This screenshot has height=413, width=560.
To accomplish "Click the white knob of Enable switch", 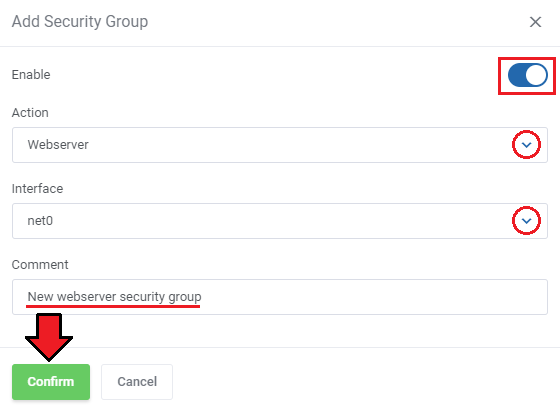I will pyautogui.click(x=536, y=75).
